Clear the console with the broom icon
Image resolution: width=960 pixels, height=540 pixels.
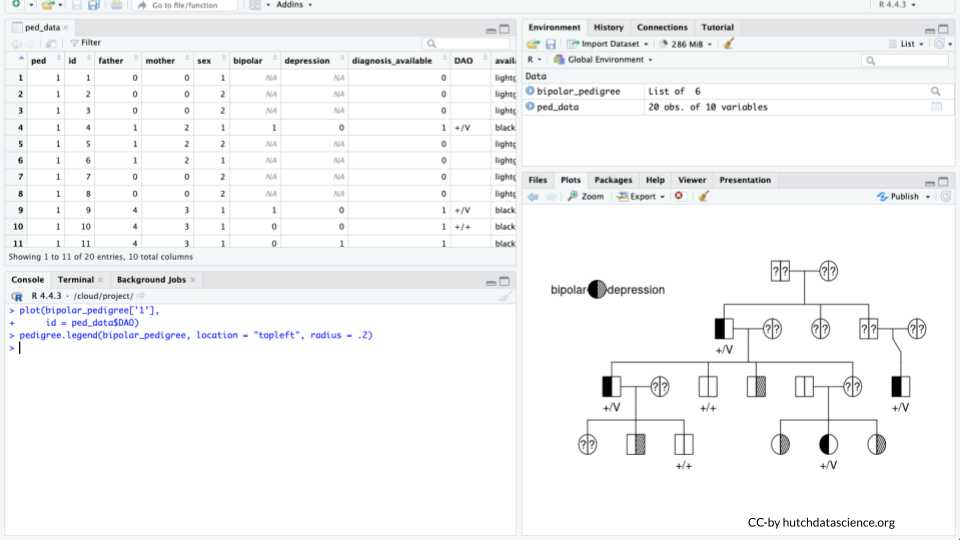(x=504, y=296)
